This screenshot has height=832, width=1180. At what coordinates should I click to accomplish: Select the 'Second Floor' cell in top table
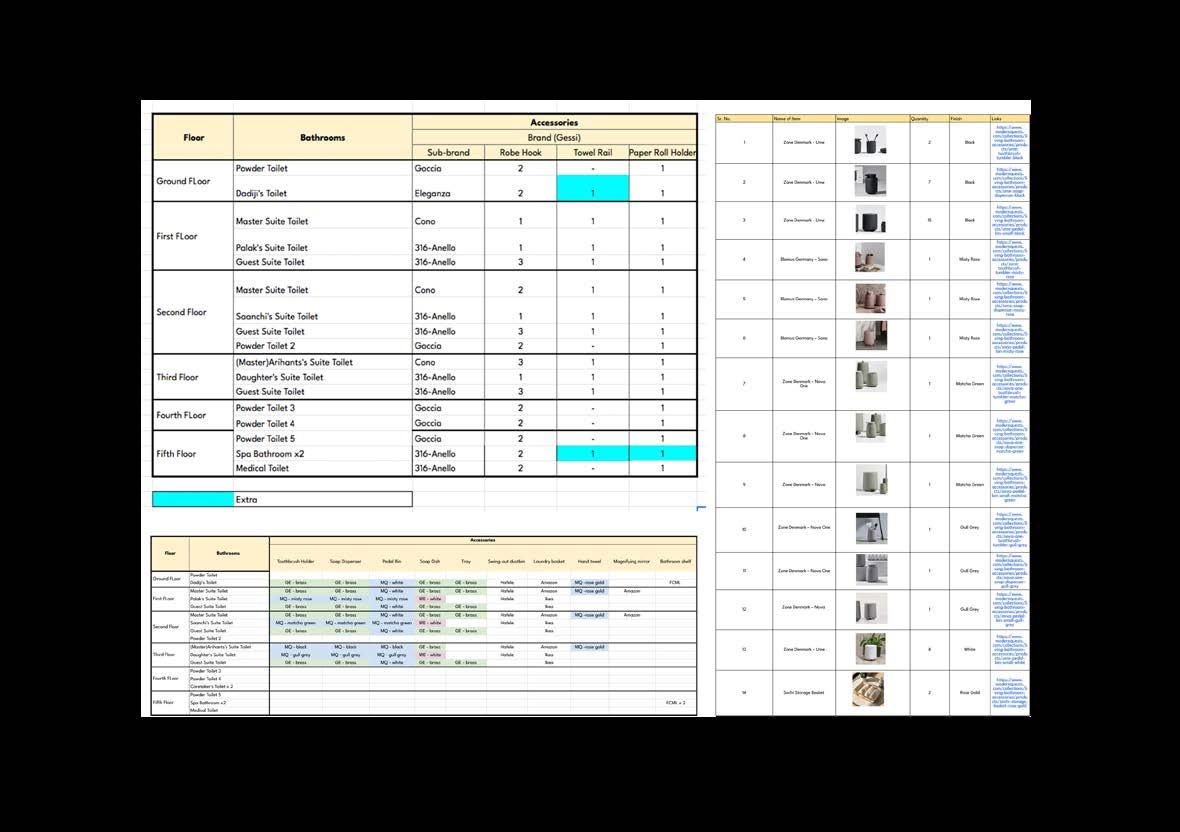pyautogui.click(x=193, y=312)
